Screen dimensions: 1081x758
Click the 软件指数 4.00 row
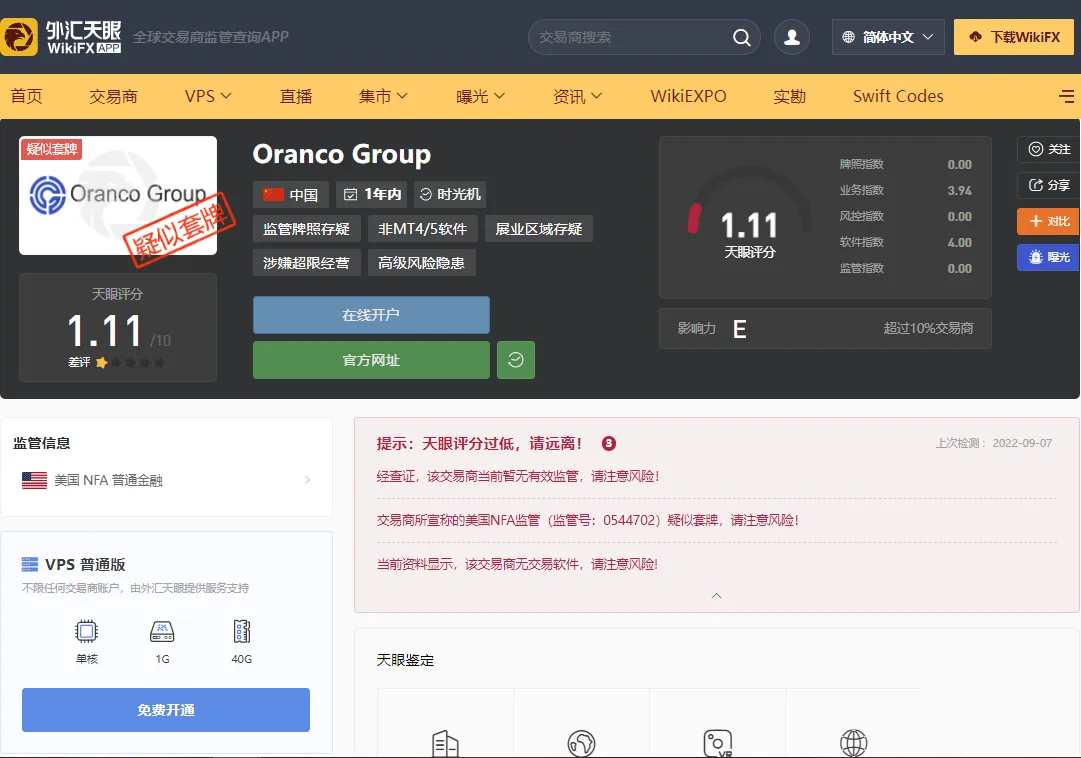tap(905, 242)
